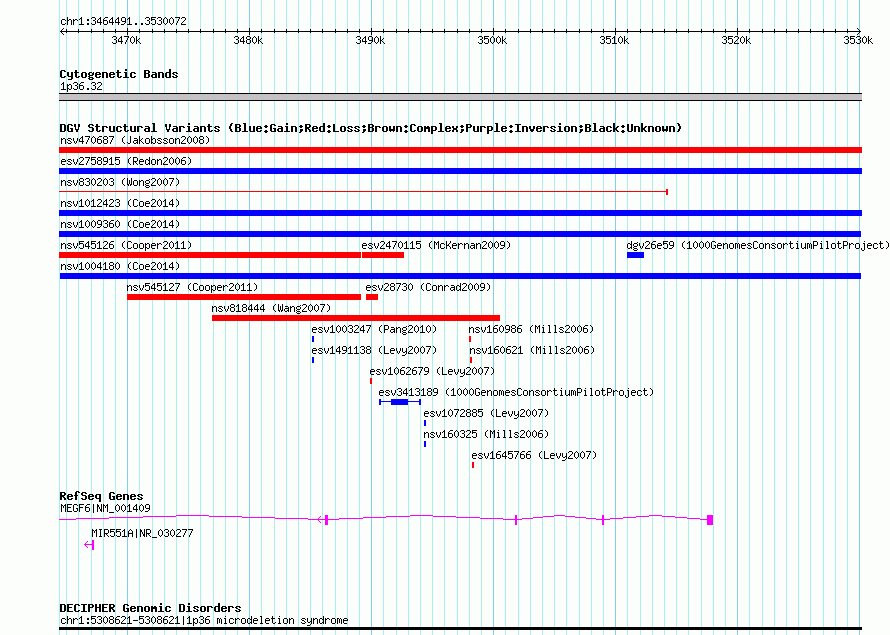Image resolution: width=890 pixels, height=635 pixels.
Task: Select the blue esv1072885 Levy2007 marker
Action: tap(425, 423)
